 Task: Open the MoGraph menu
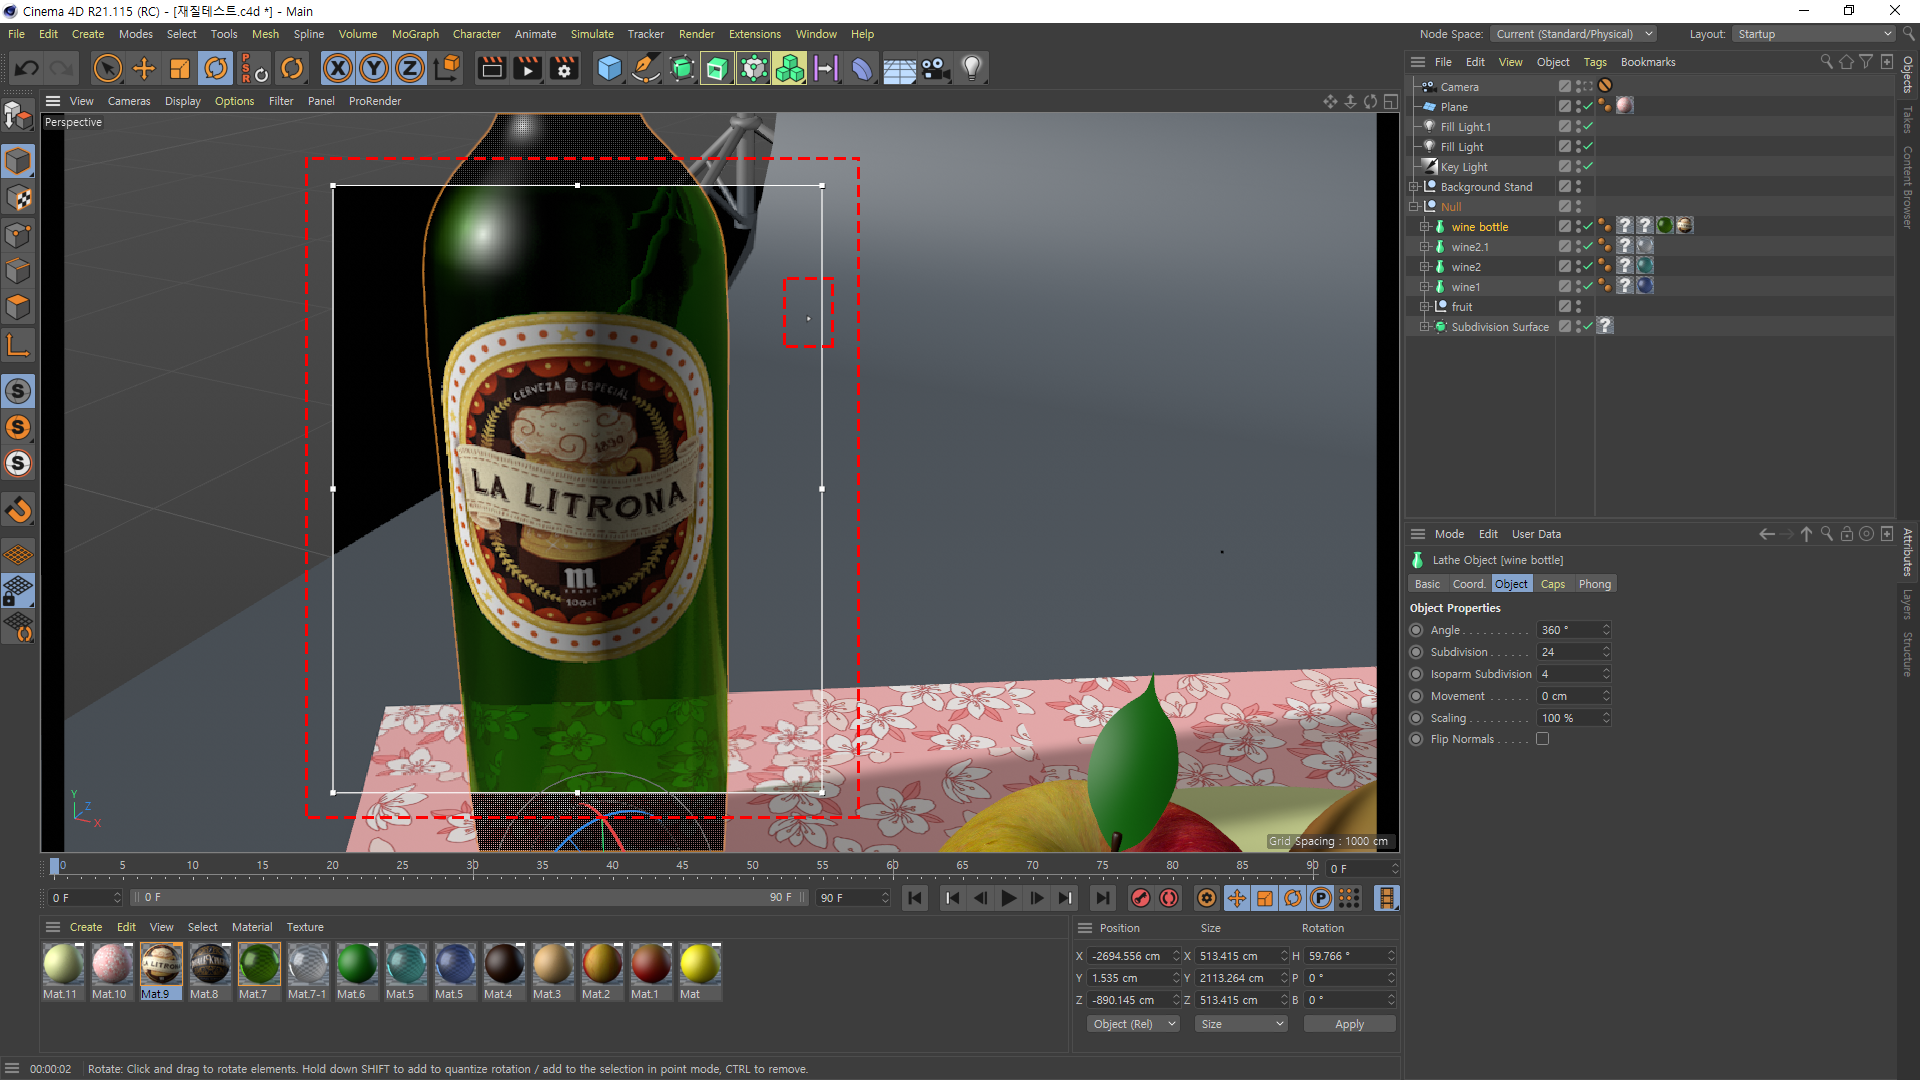(x=415, y=34)
